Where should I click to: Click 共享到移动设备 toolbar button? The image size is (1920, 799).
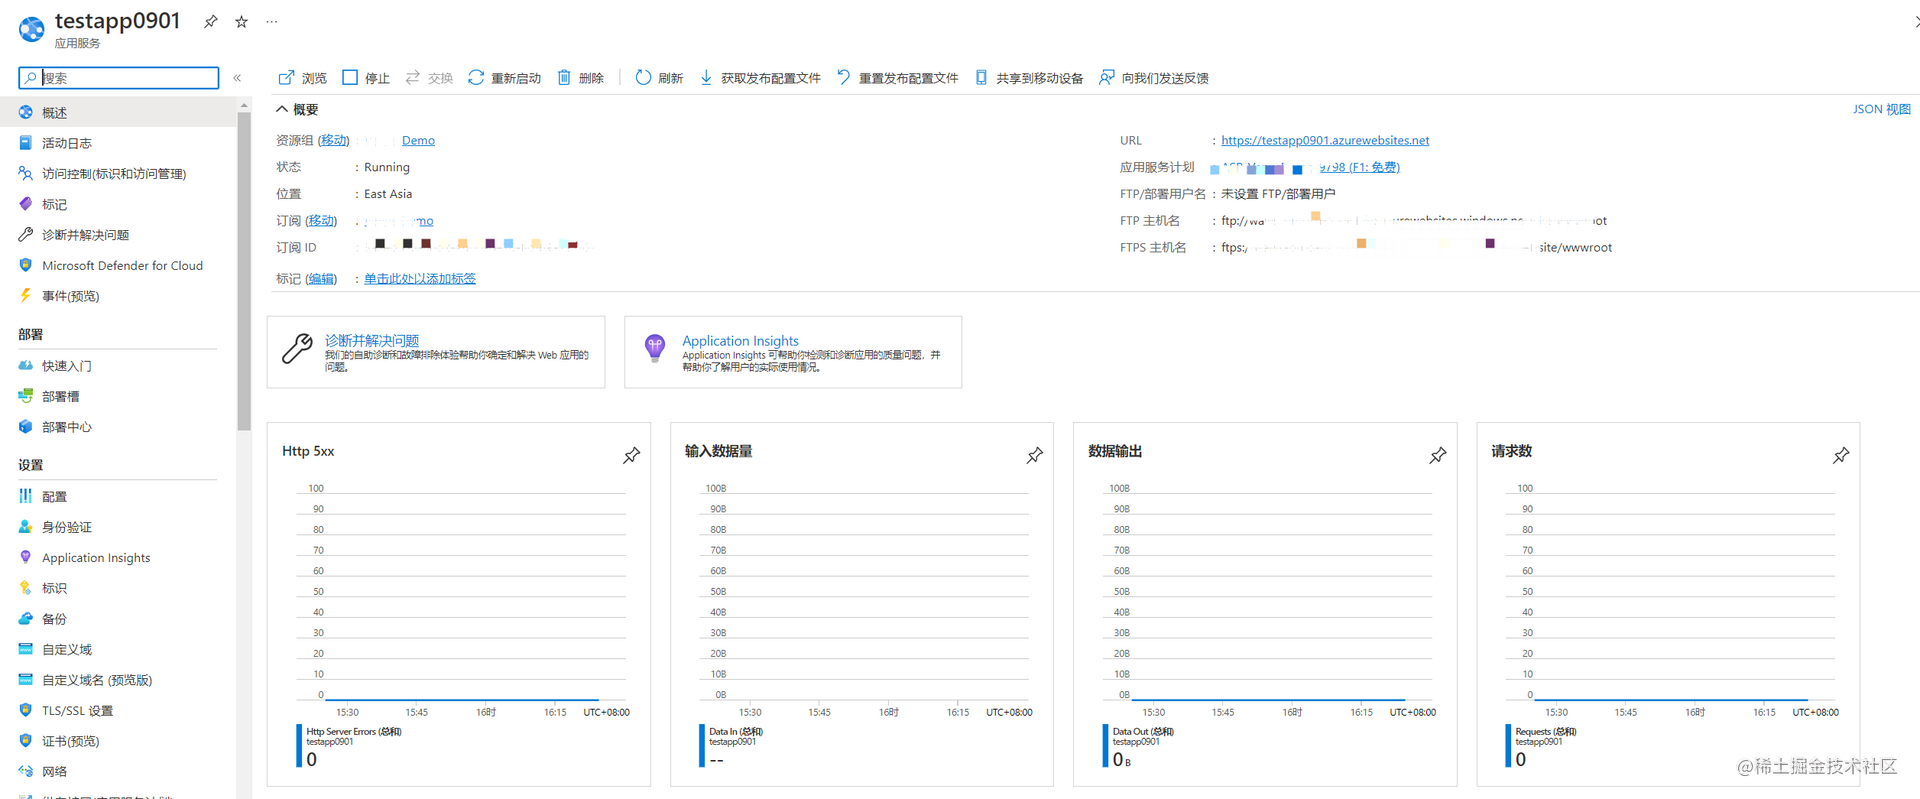pos(1028,78)
